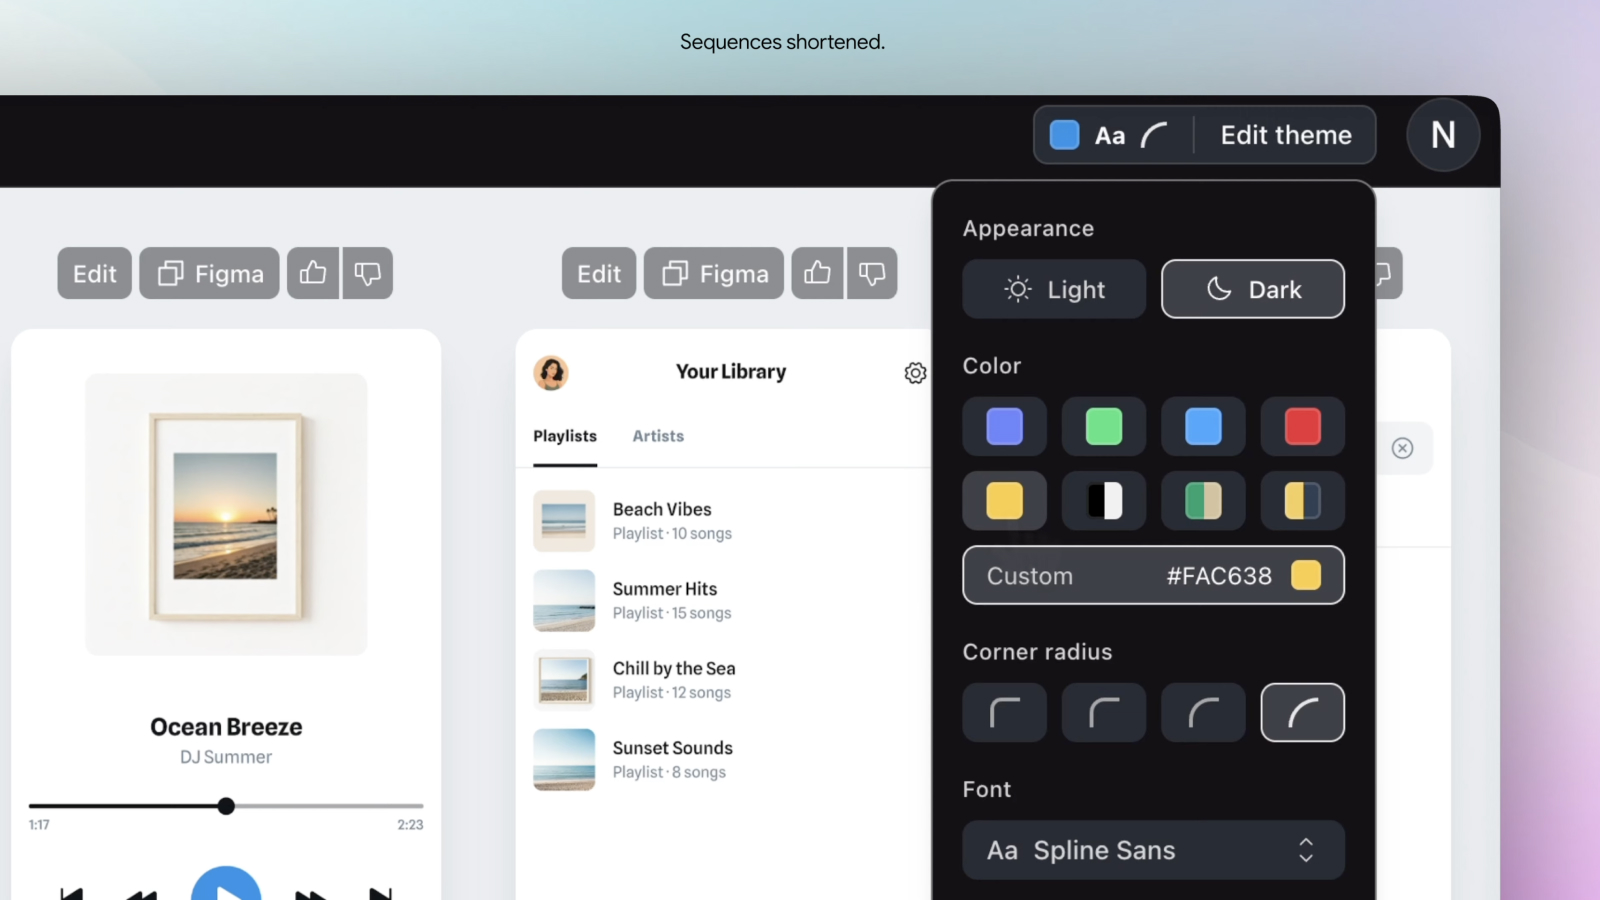The height and width of the screenshot is (900, 1600).
Task: Open the settings gear in Your Library
Action: [914, 372]
